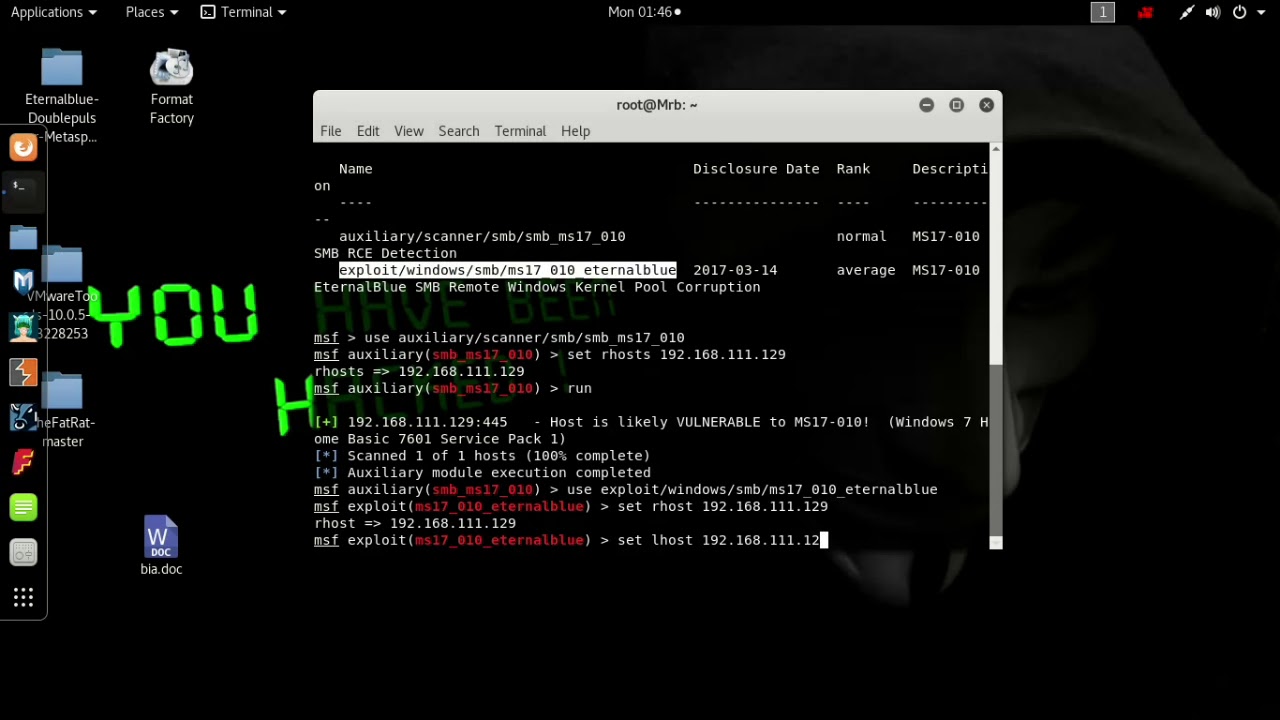Expand the system menu arrow

tap(1262, 12)
